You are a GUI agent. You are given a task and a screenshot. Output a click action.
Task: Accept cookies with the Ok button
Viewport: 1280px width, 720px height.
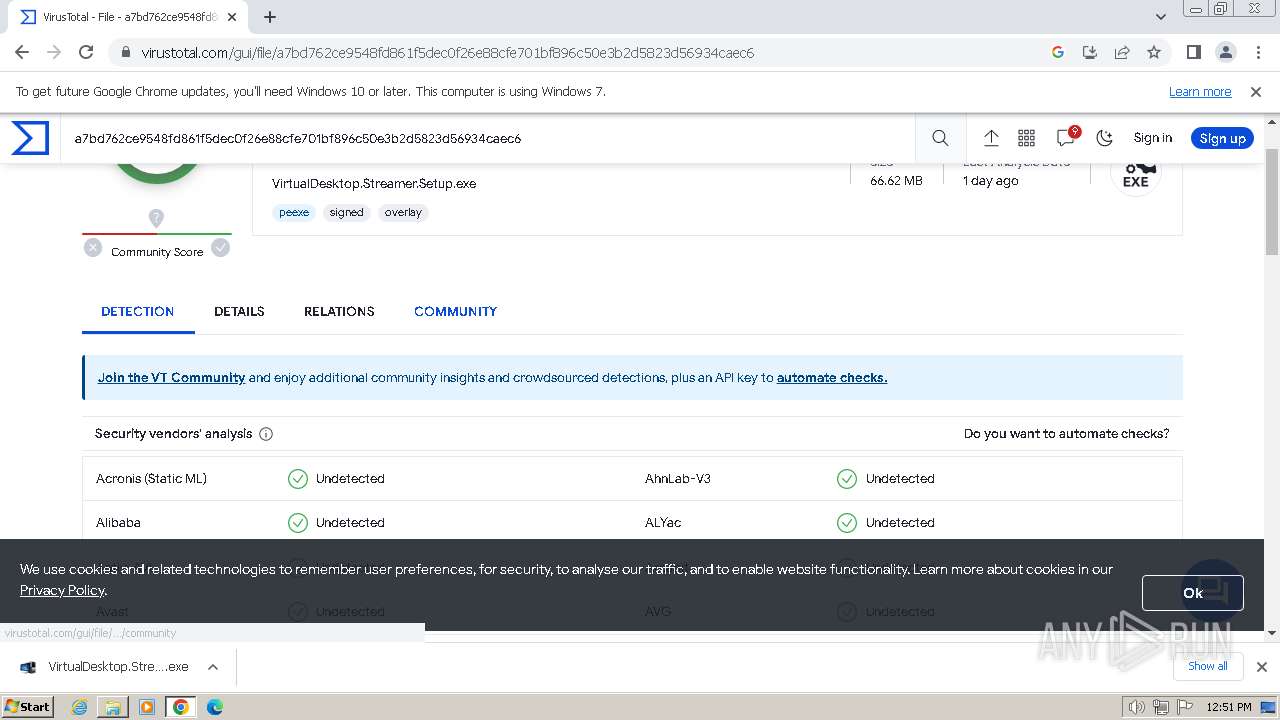coord(1193,593)
